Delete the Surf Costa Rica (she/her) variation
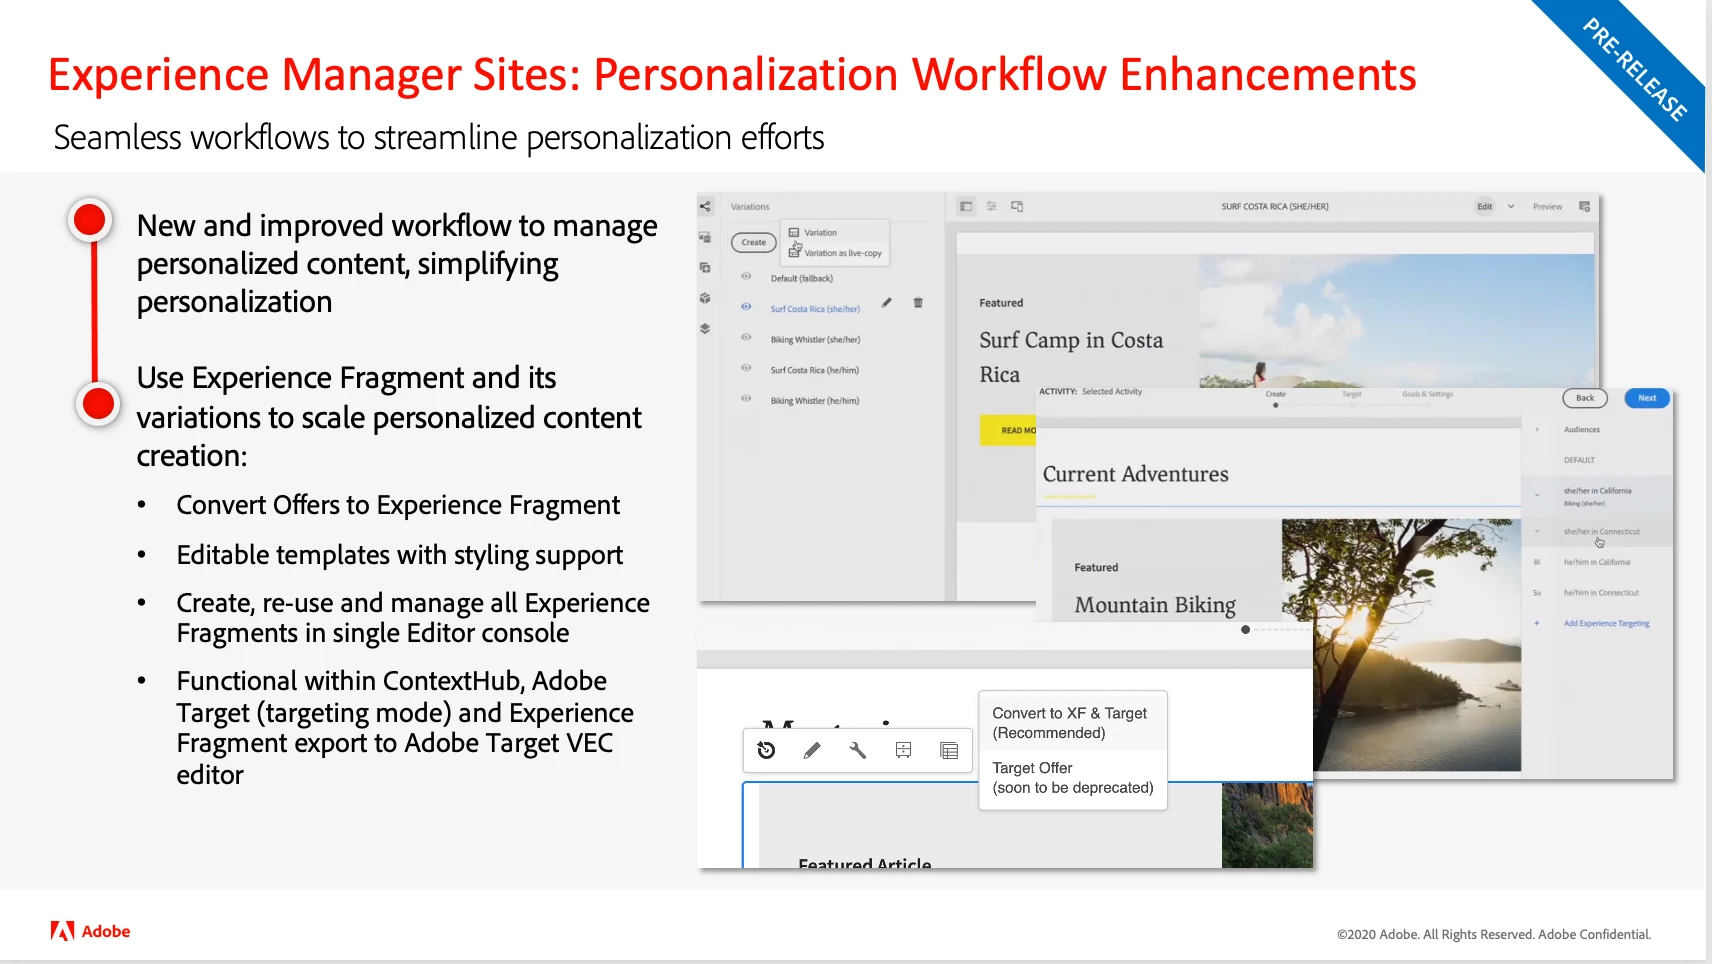 tap(918, 302)
